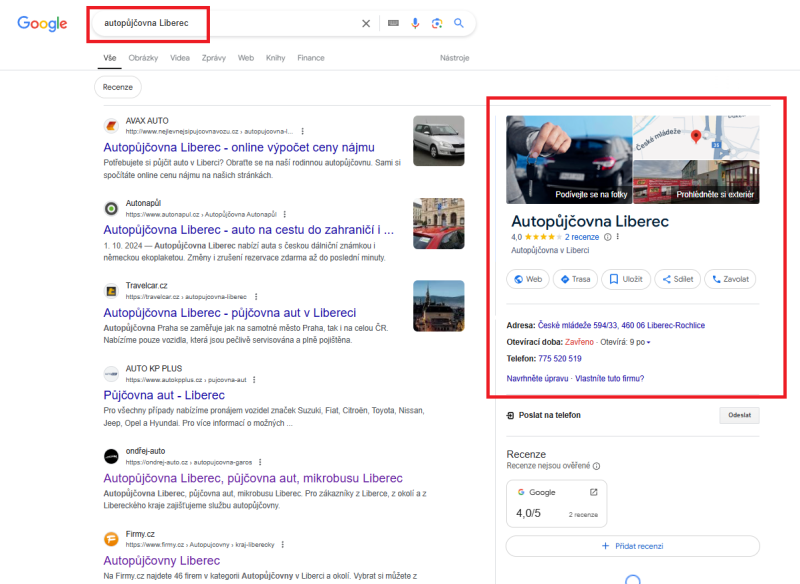Open Autopůjčovna Liberec - auto na cestu do zahraničí
This screenshot has height=584, width=800.
click(x=248, y=230)
